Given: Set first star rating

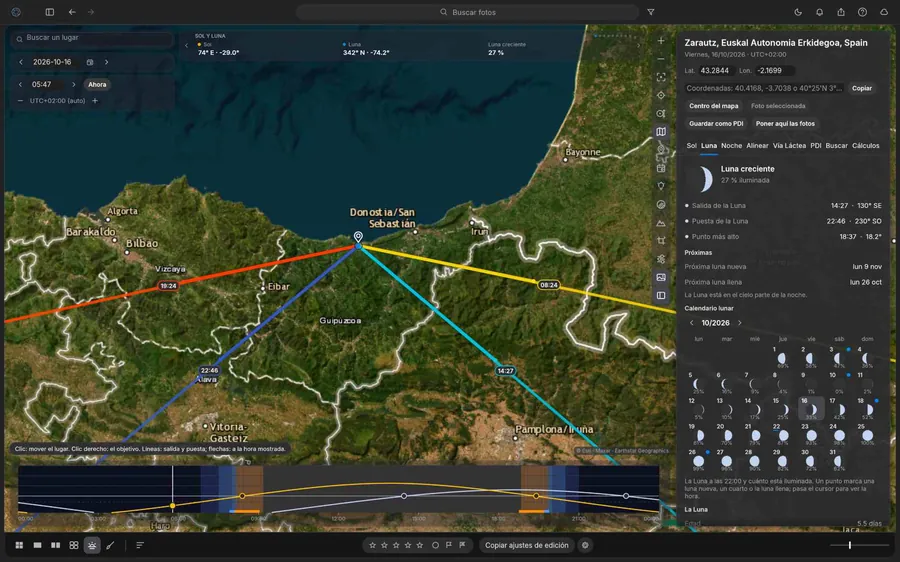Looking at the screenshot, I should tap(373, 545).
